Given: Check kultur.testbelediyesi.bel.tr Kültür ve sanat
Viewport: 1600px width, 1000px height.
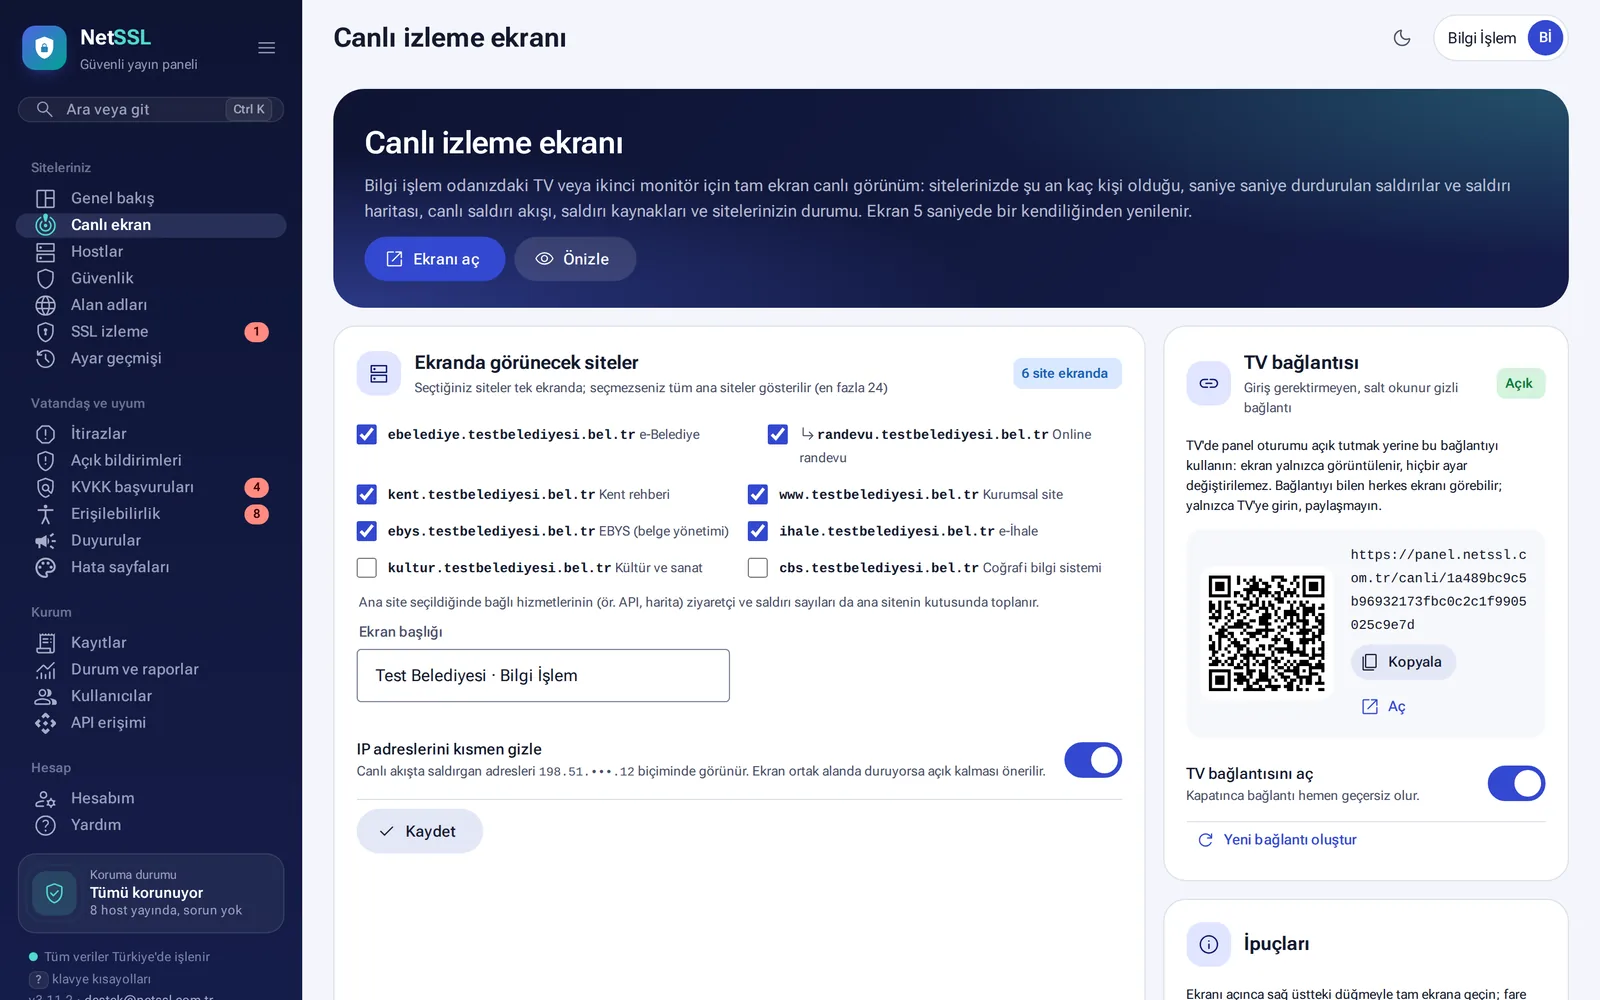Looking at the screenshot, I should point(367,568).
